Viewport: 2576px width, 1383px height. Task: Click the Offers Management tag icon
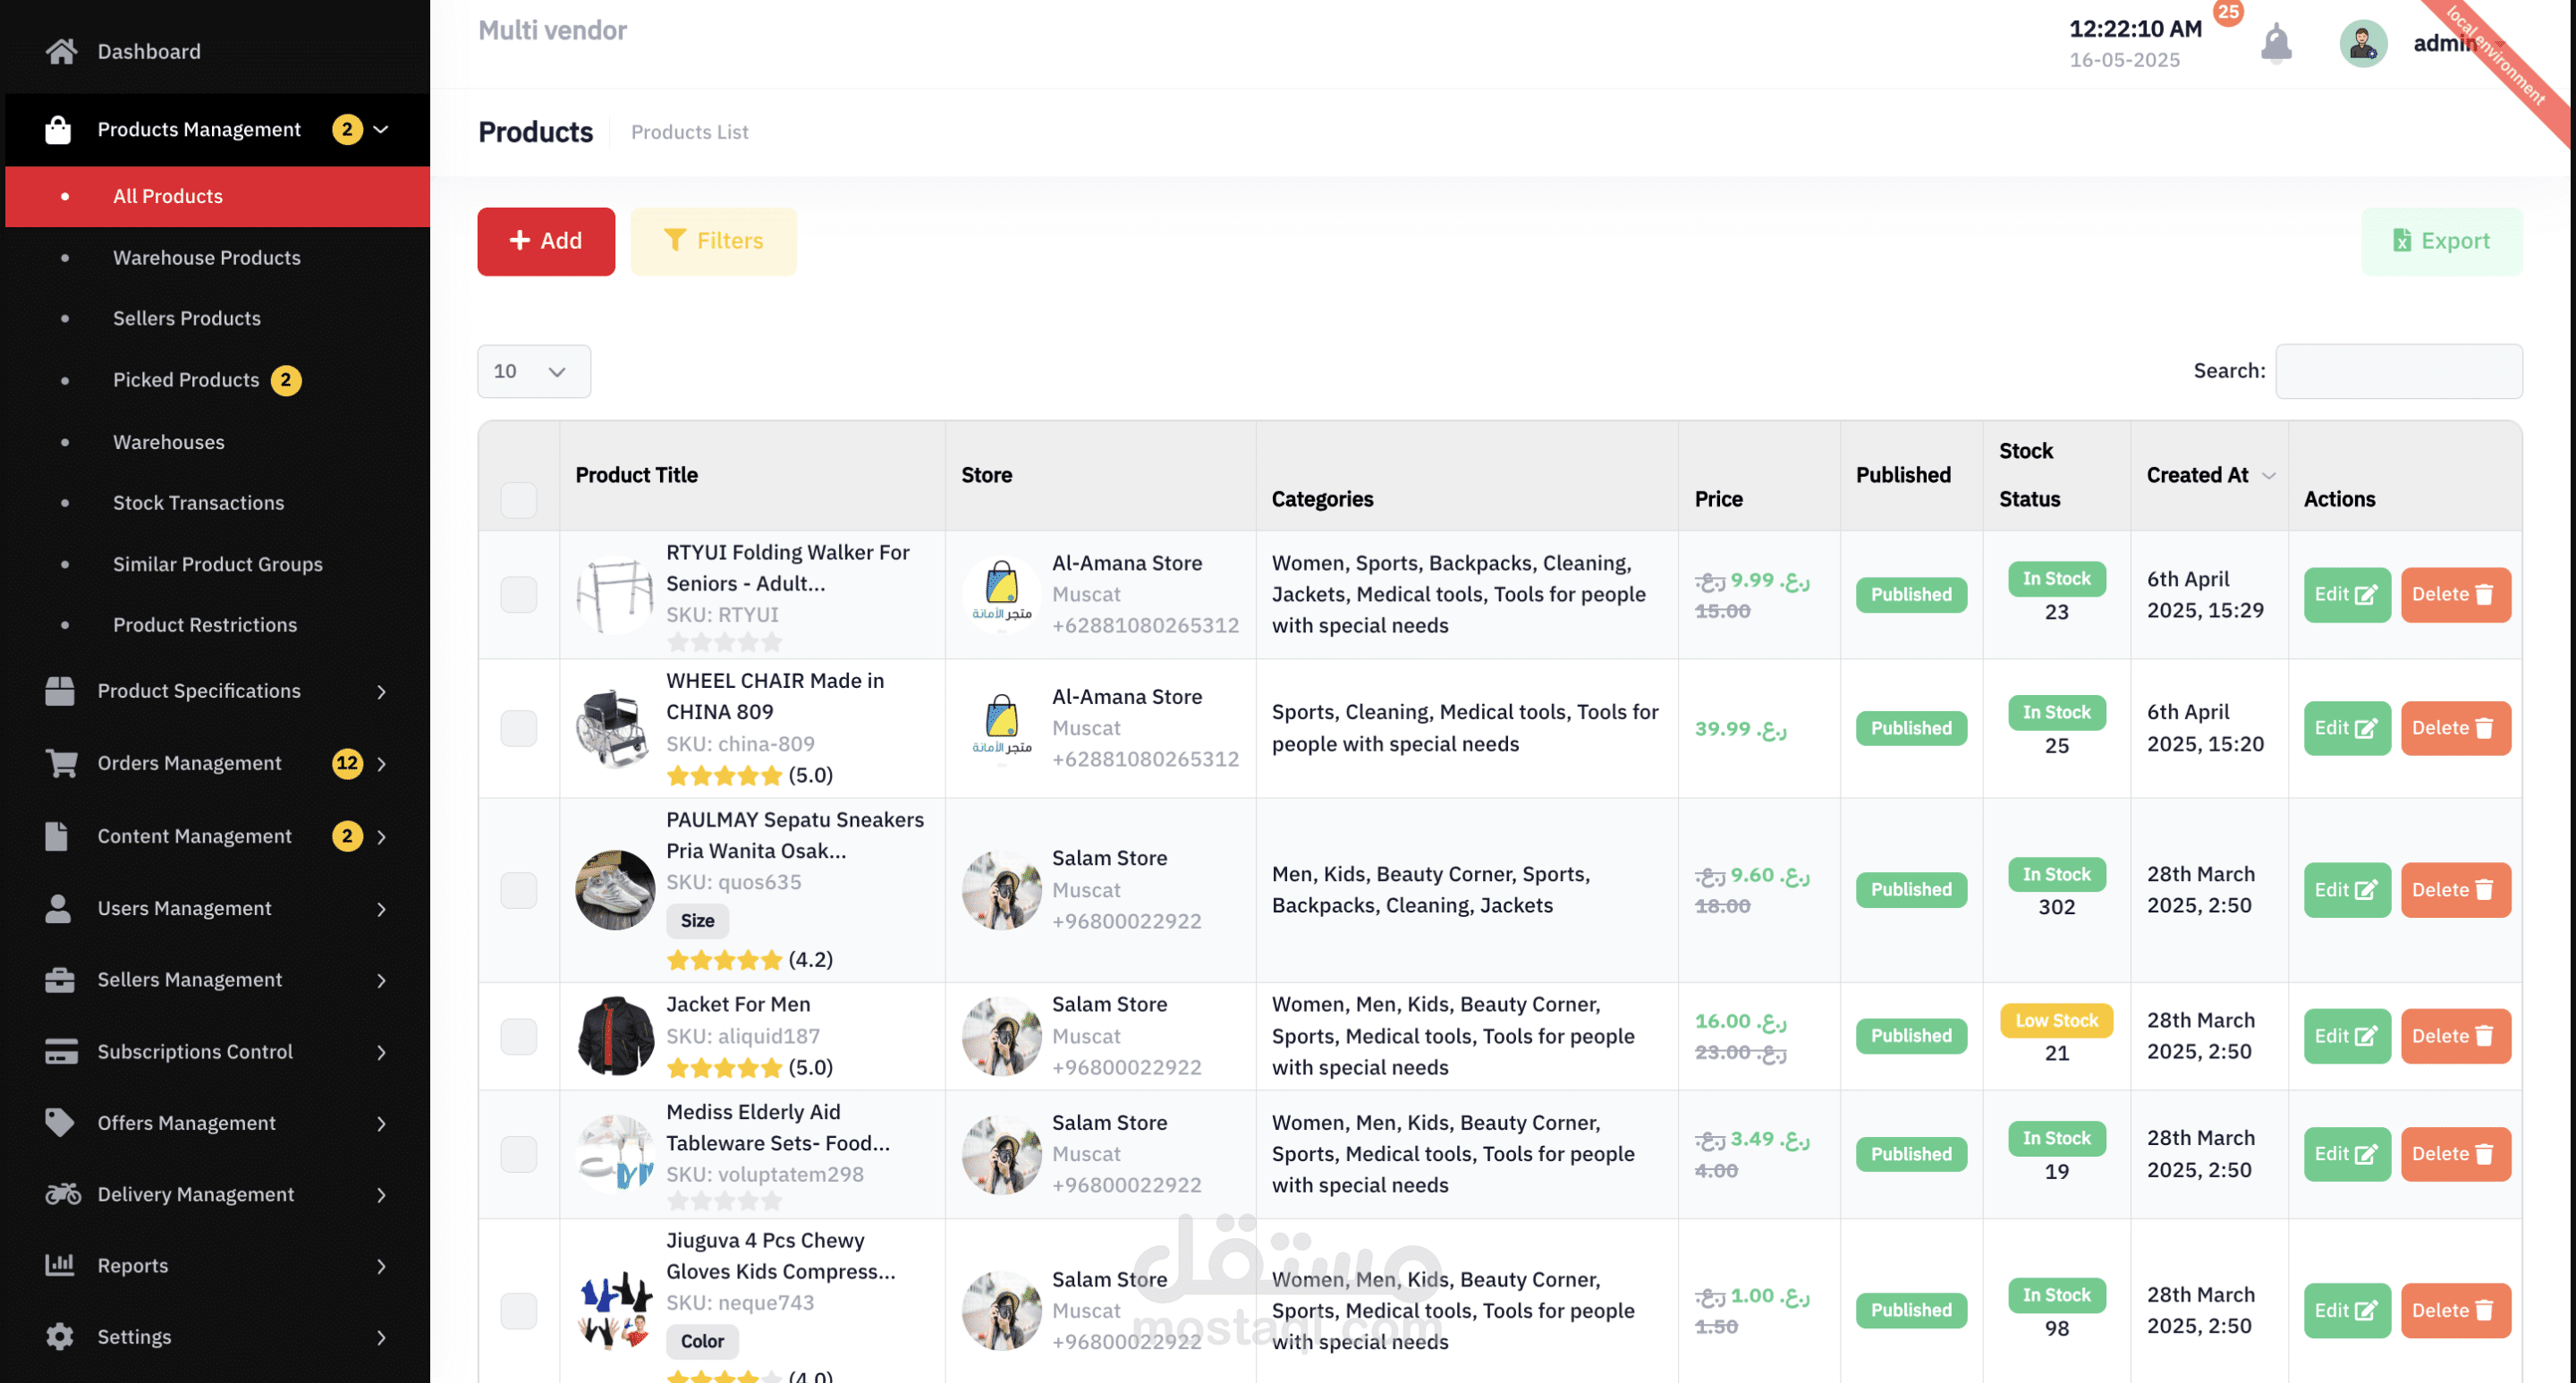pos(60,1122)
